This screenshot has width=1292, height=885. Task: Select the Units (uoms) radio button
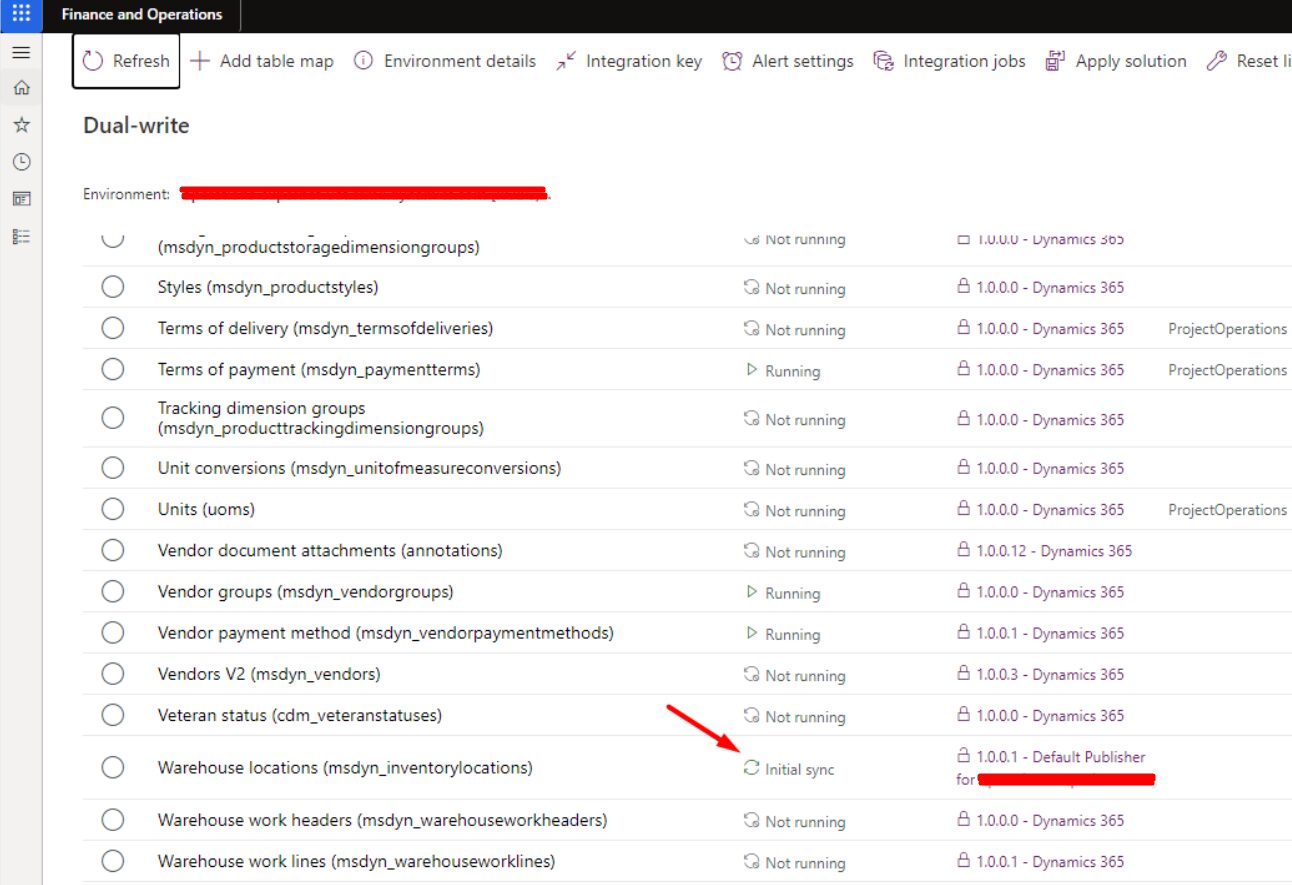coord(113,509)
